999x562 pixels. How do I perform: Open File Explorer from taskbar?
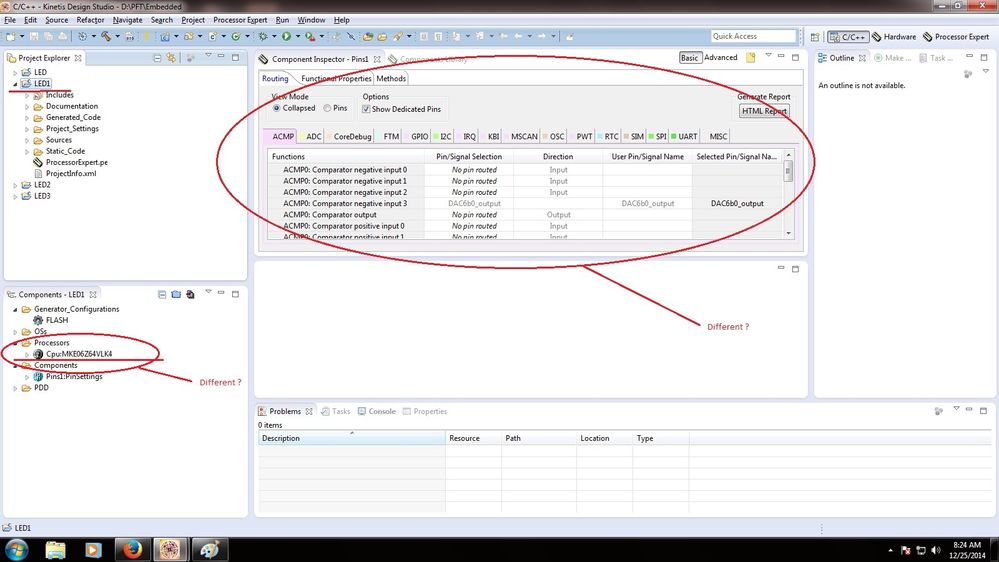[55, 549]
